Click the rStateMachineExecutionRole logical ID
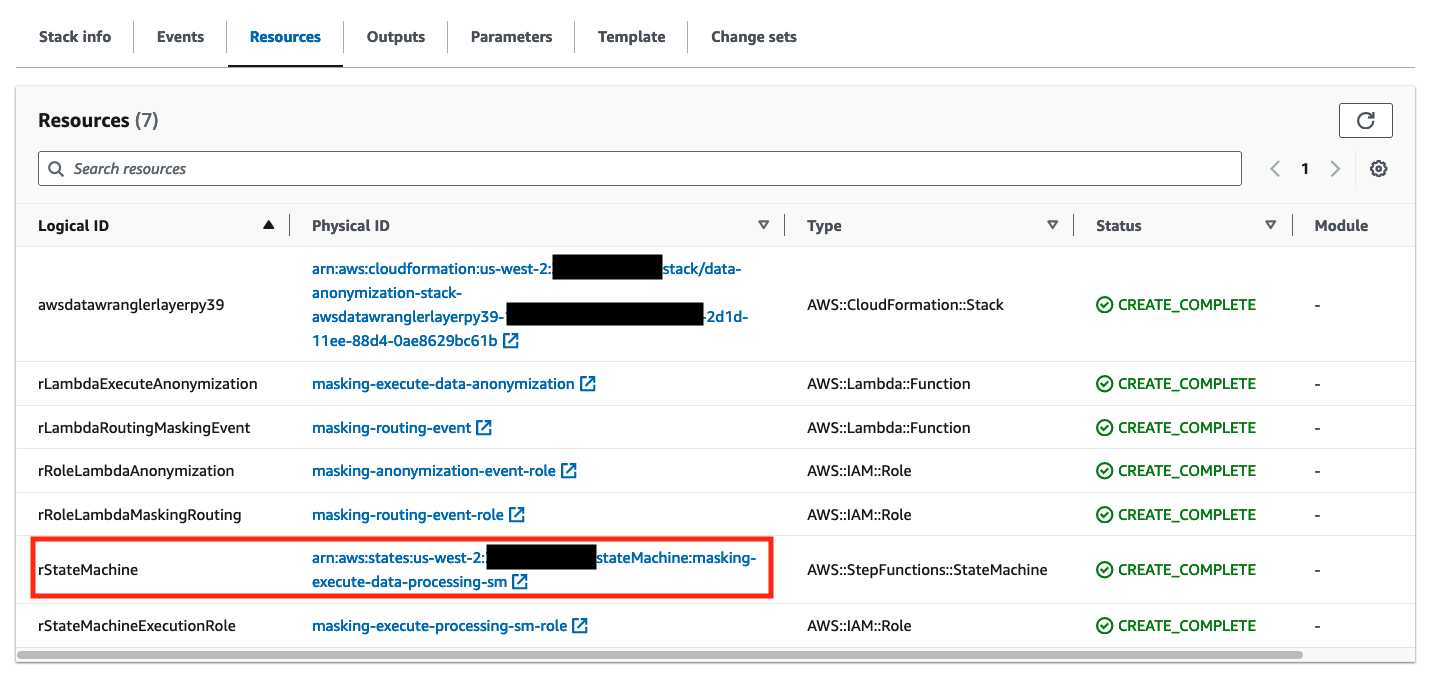1435x695 pixels. pos(137,626)
